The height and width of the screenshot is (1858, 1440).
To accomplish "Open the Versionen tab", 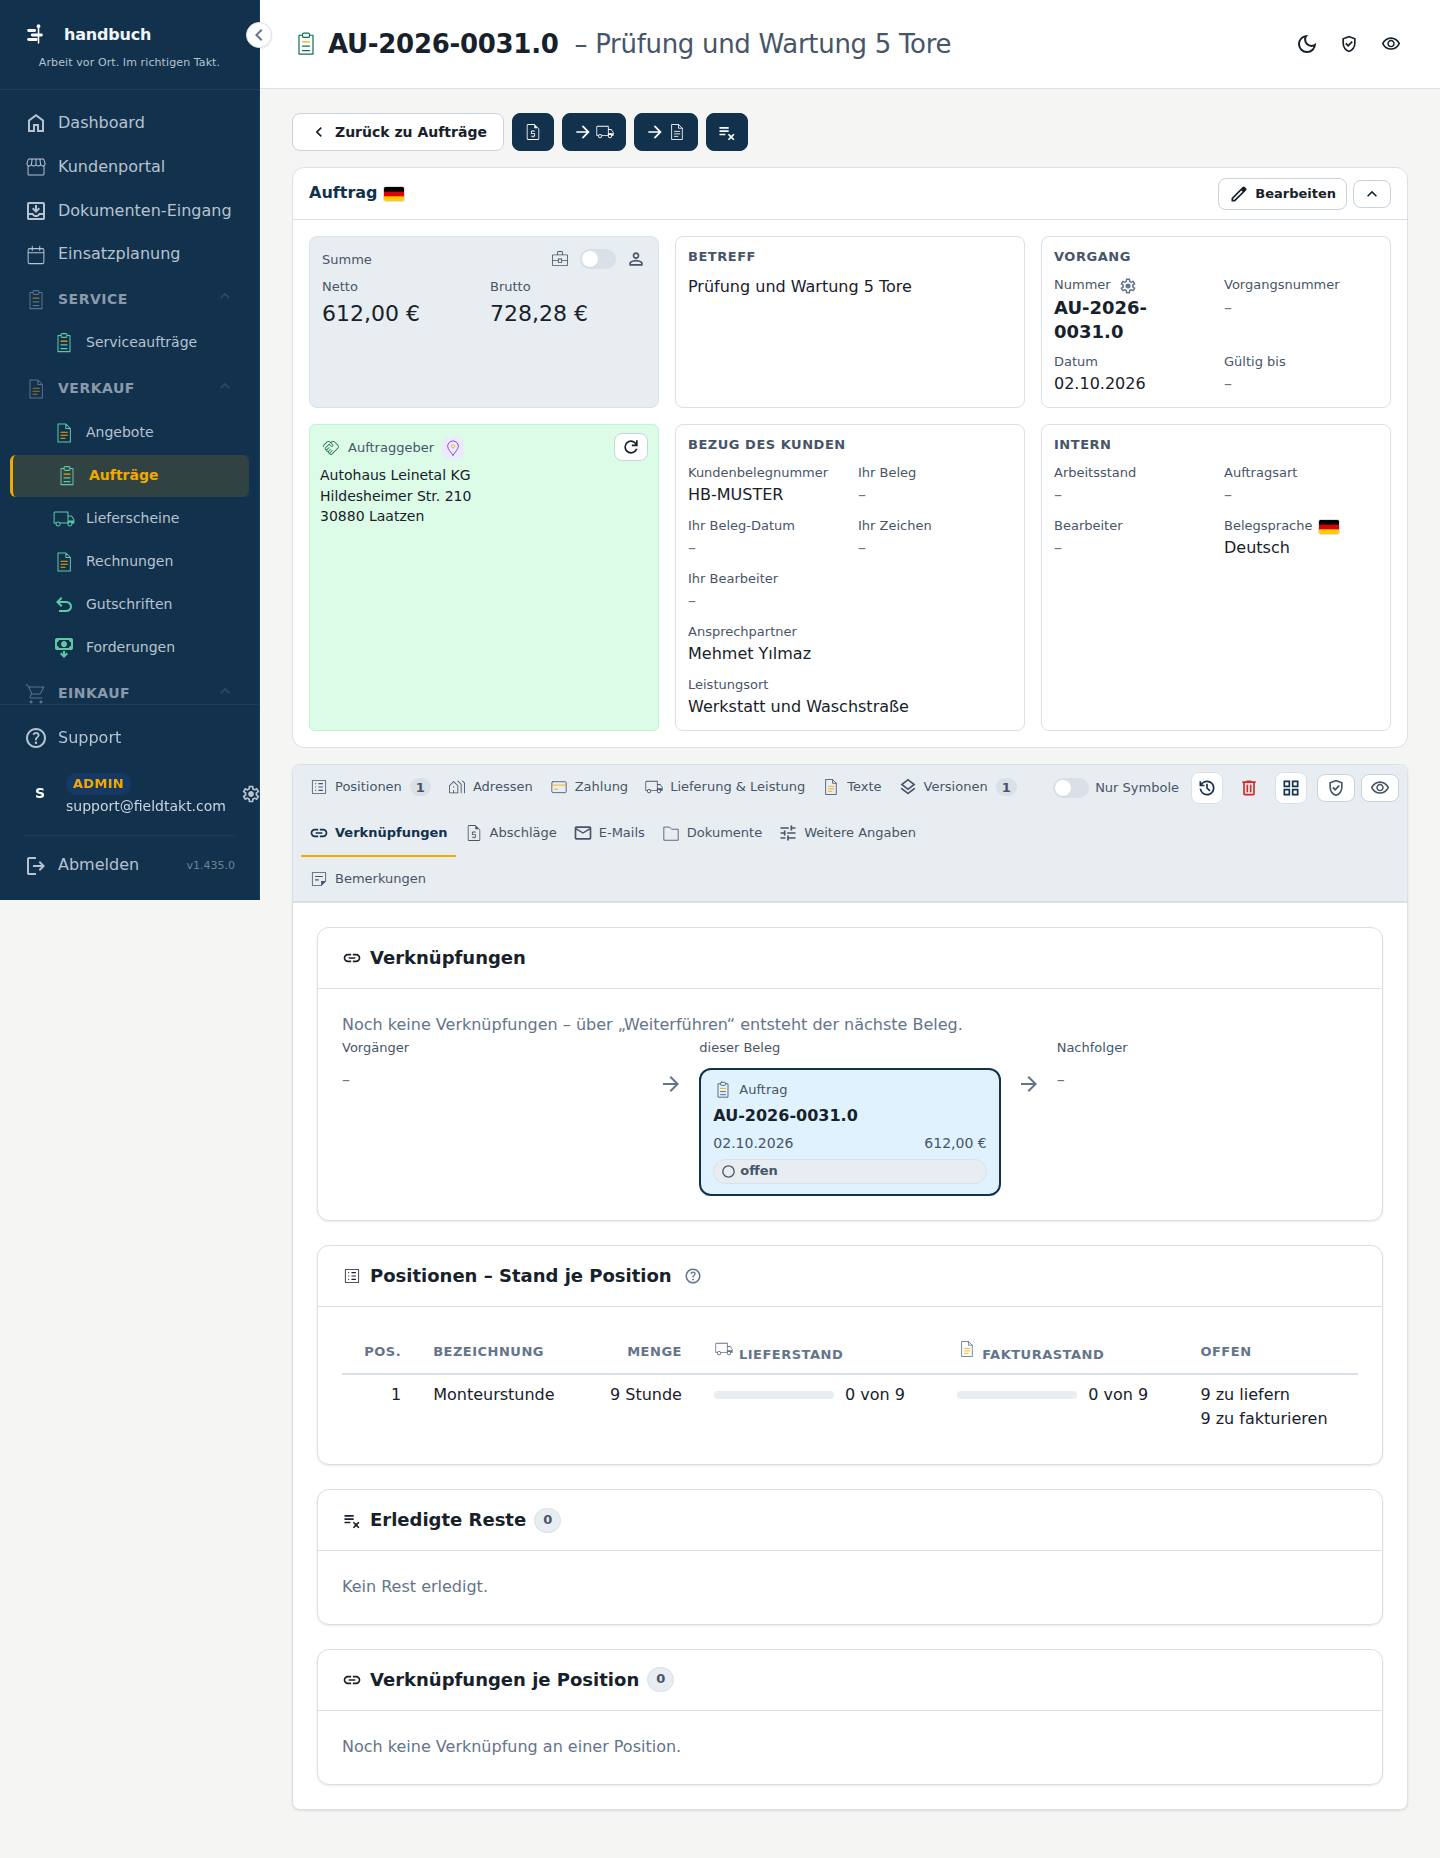I will [x=958, y=787].
